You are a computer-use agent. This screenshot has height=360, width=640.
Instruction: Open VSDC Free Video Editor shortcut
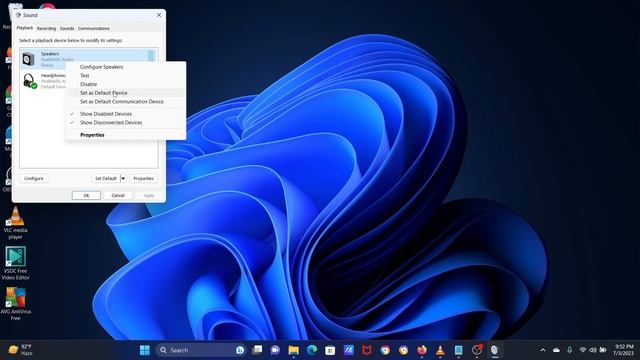[x=16, y=263]
